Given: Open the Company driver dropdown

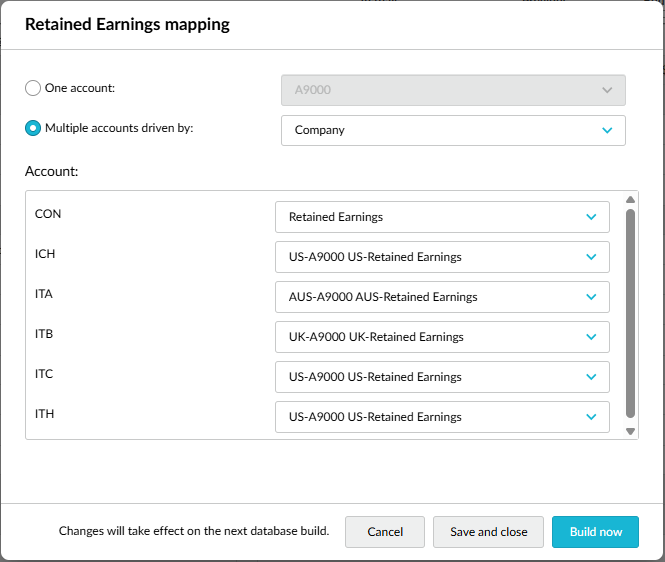Looking at the screenshot, I should pos(452,130).
